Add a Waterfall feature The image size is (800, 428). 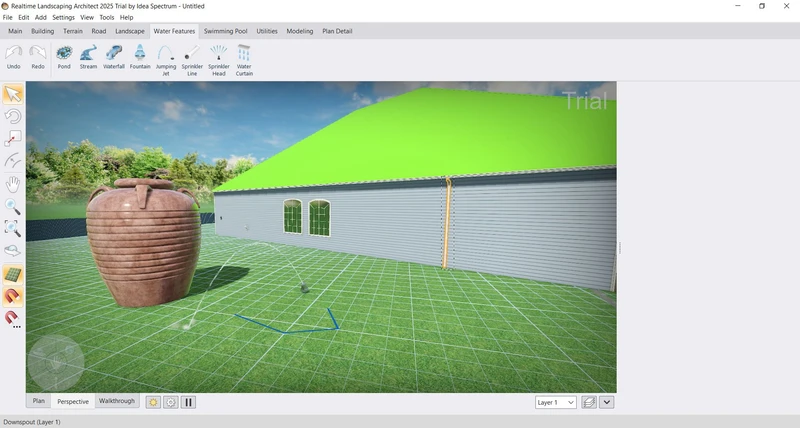(114, 57)
